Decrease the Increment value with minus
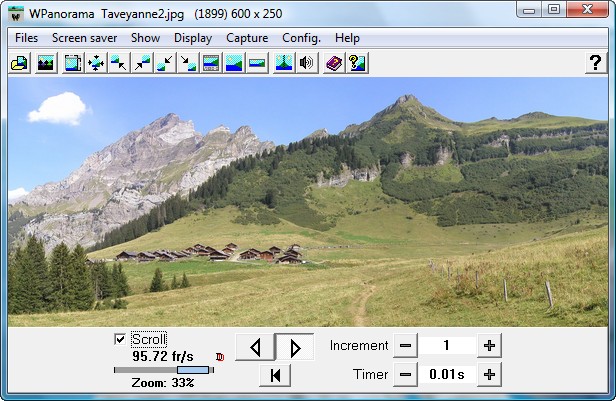 coord(405,346)
